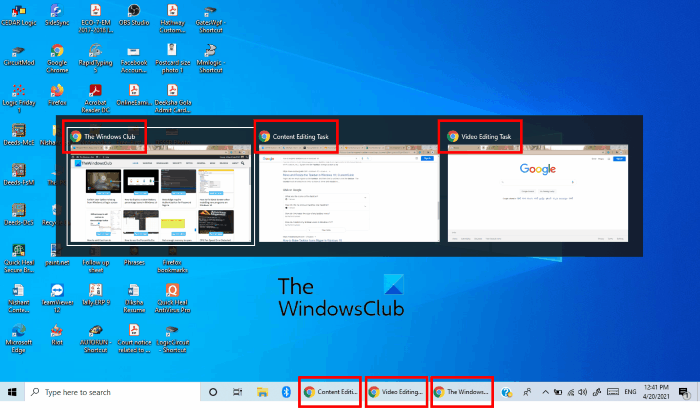Click The Windows... Chrome taskbar button
The height and width of the screenshot is (410, 700).
pyautogui.click(x=462, y=392)
